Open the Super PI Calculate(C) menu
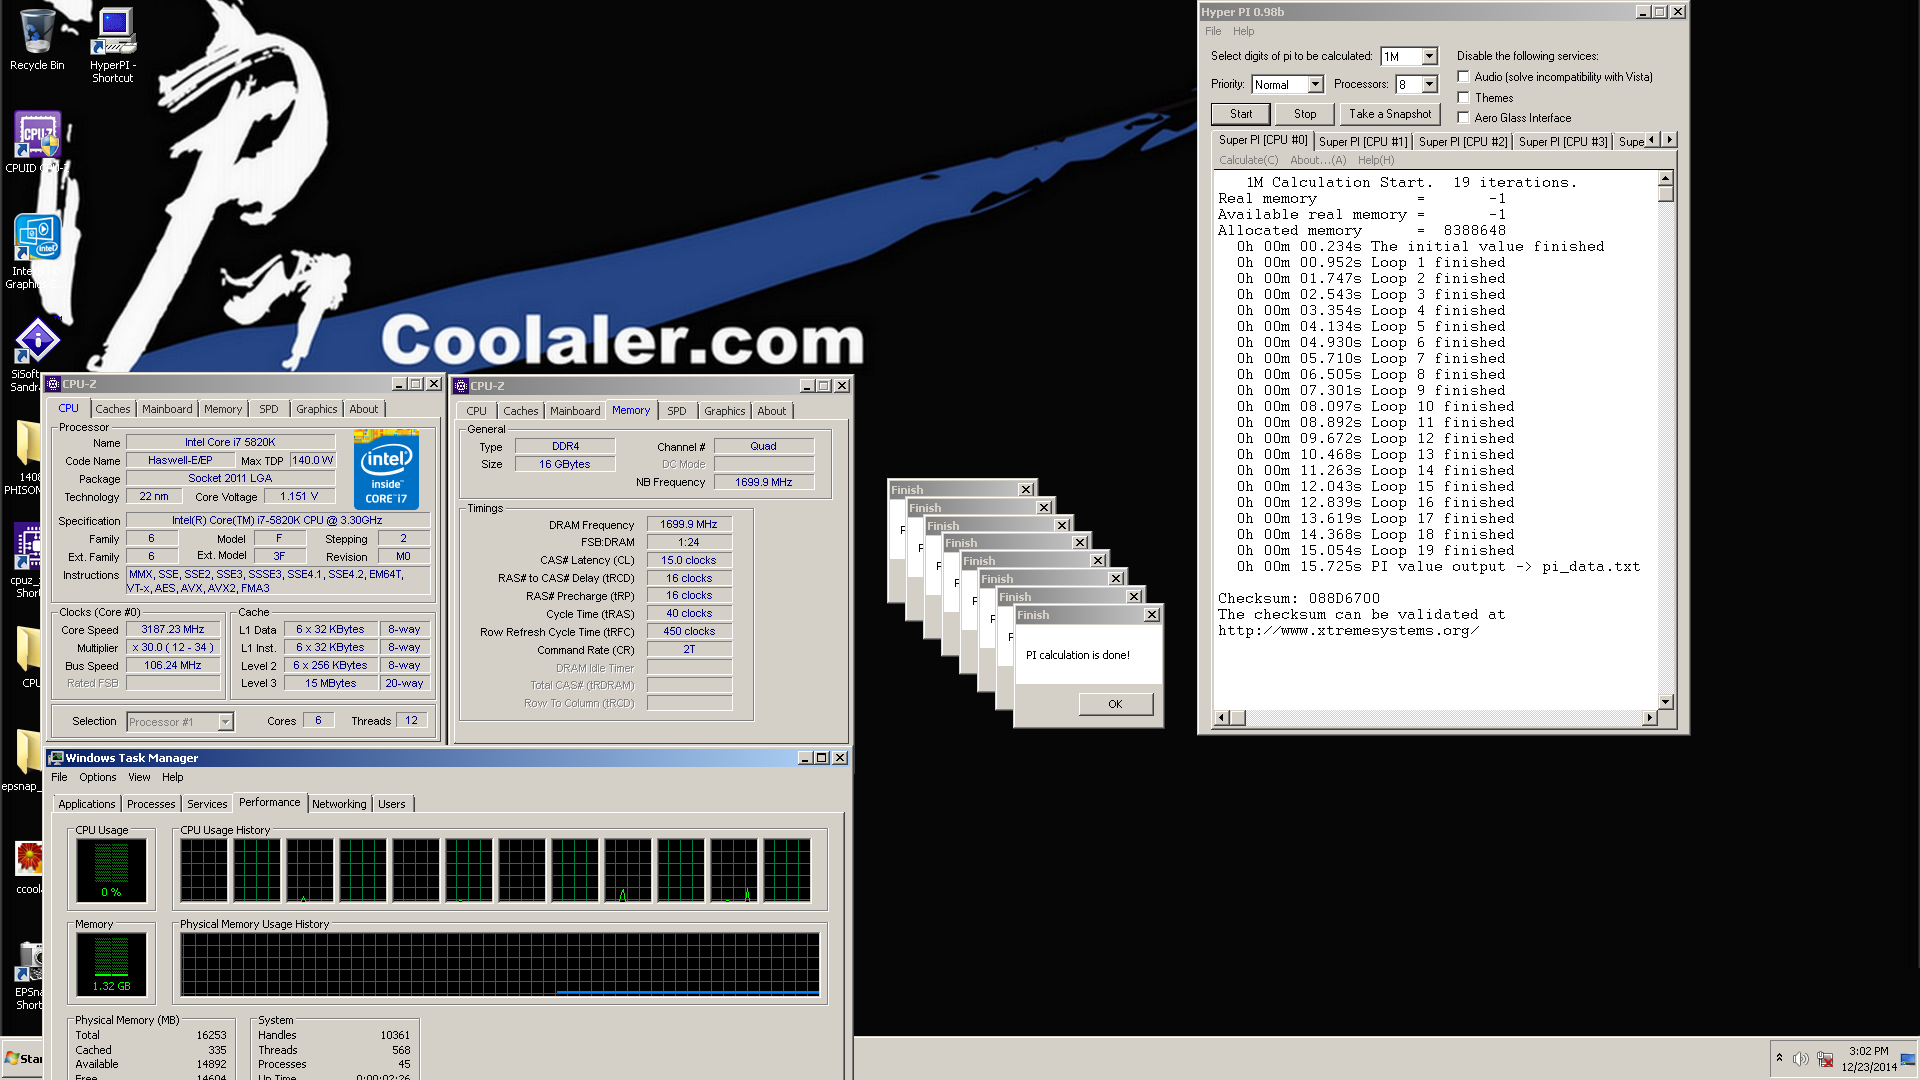 [x=1248, y=160]
